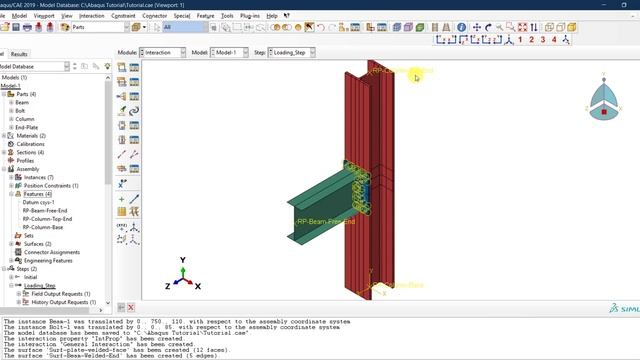The image size is (640, 360).
Task: Open the Model Database dropdown in tree panel
Action: tap(34, 66)
